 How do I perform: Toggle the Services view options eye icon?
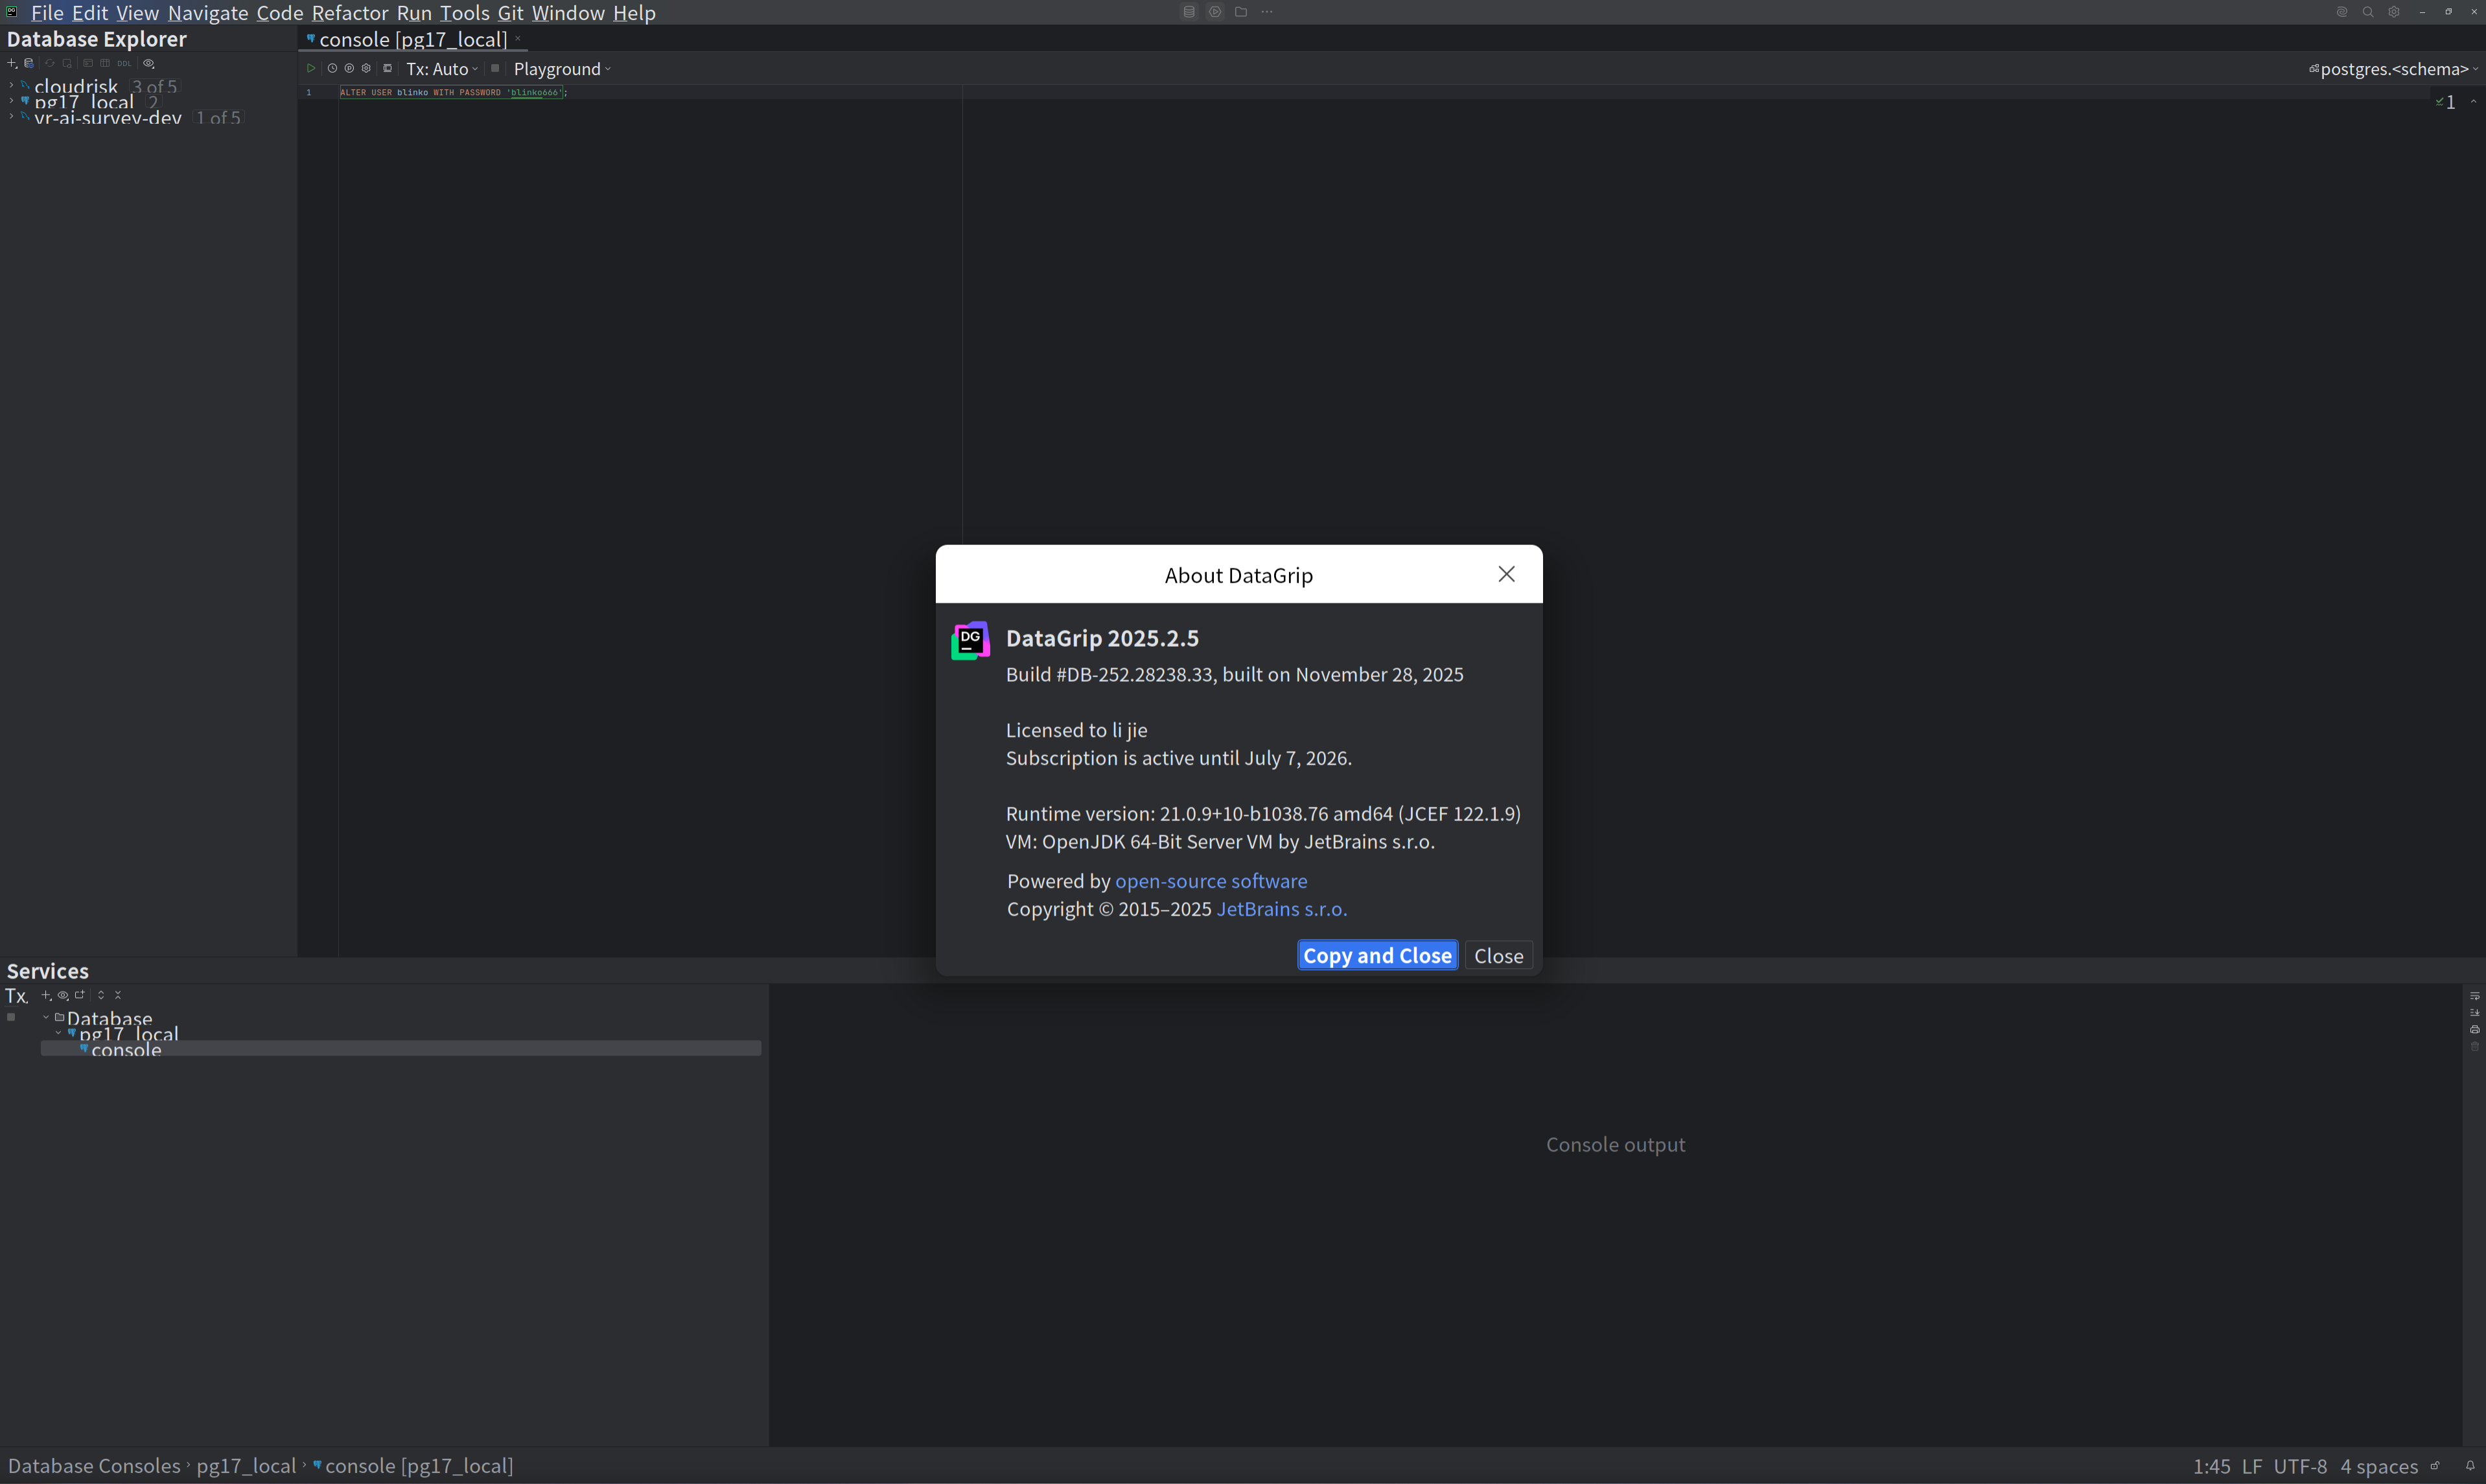pyautogui.click(x=63, y=995)
